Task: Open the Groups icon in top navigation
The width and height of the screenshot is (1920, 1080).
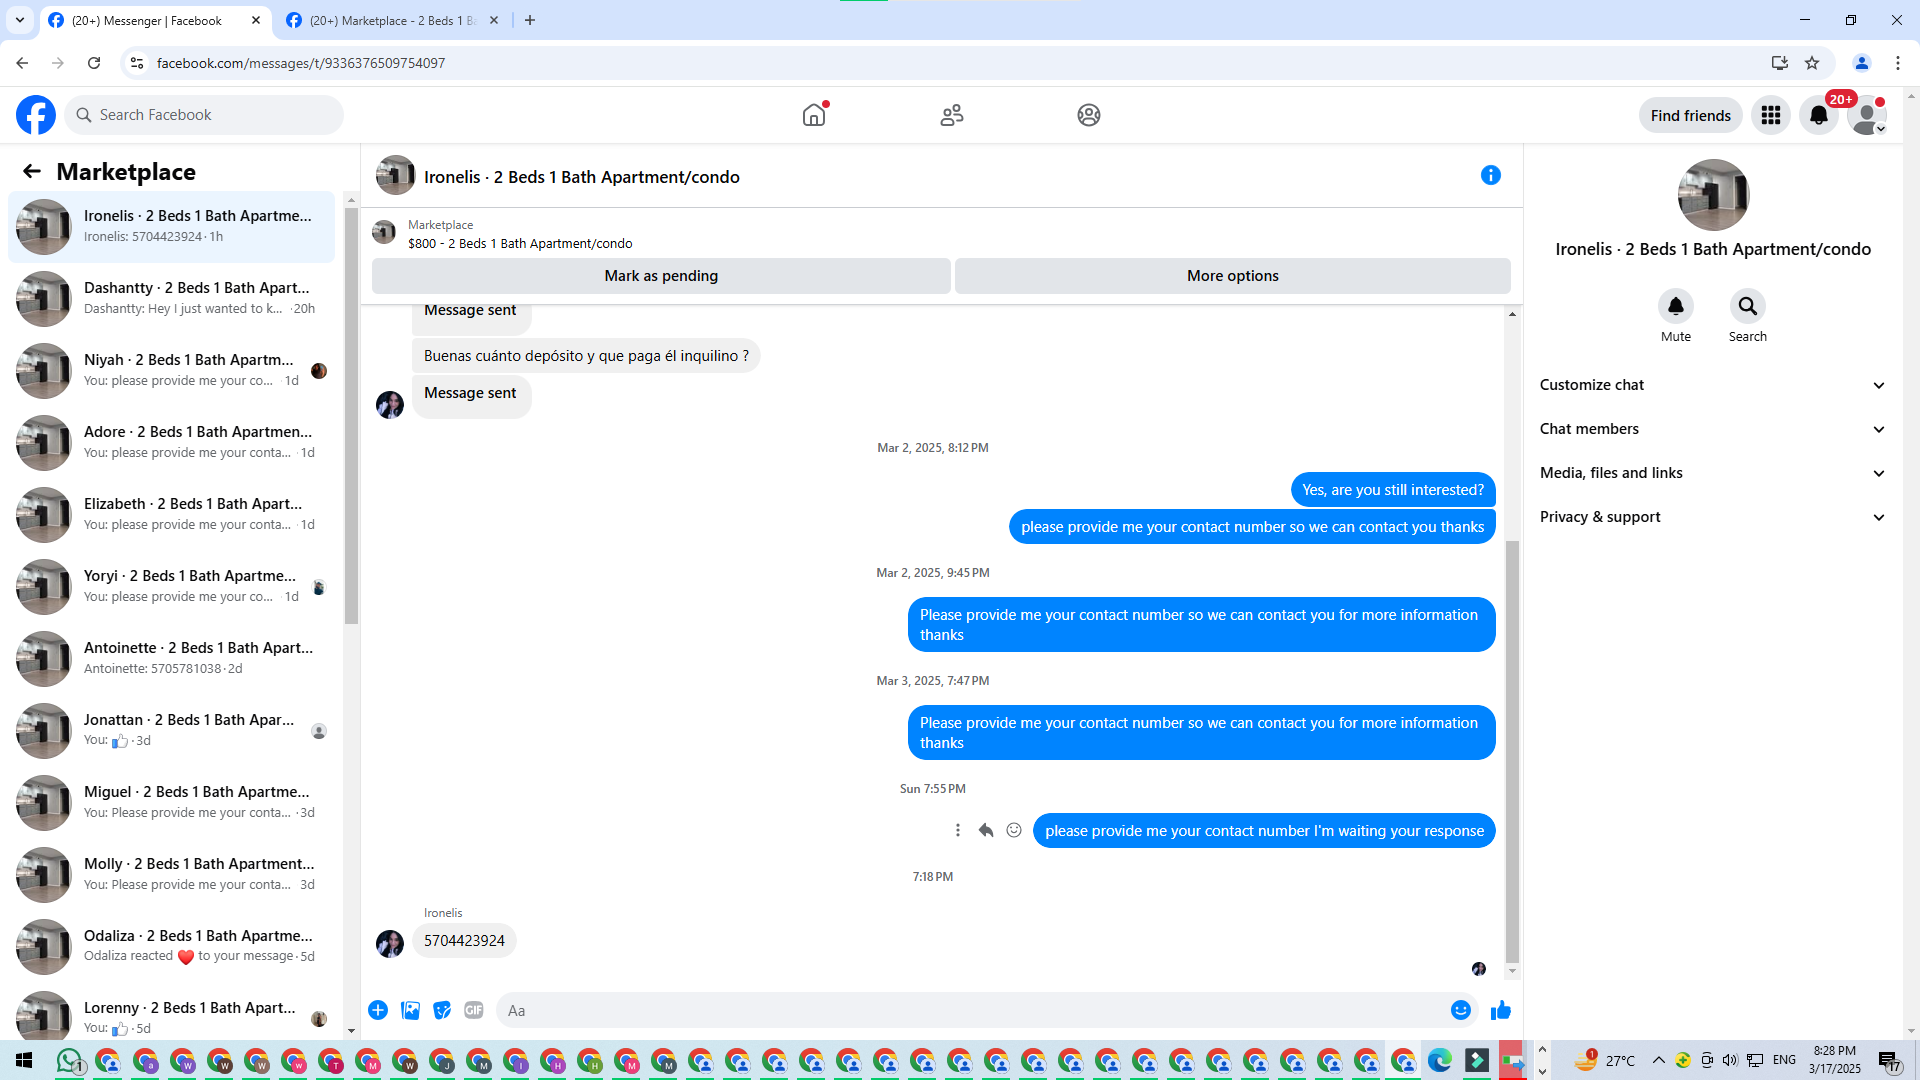Action: click(x=1089, y=115)
